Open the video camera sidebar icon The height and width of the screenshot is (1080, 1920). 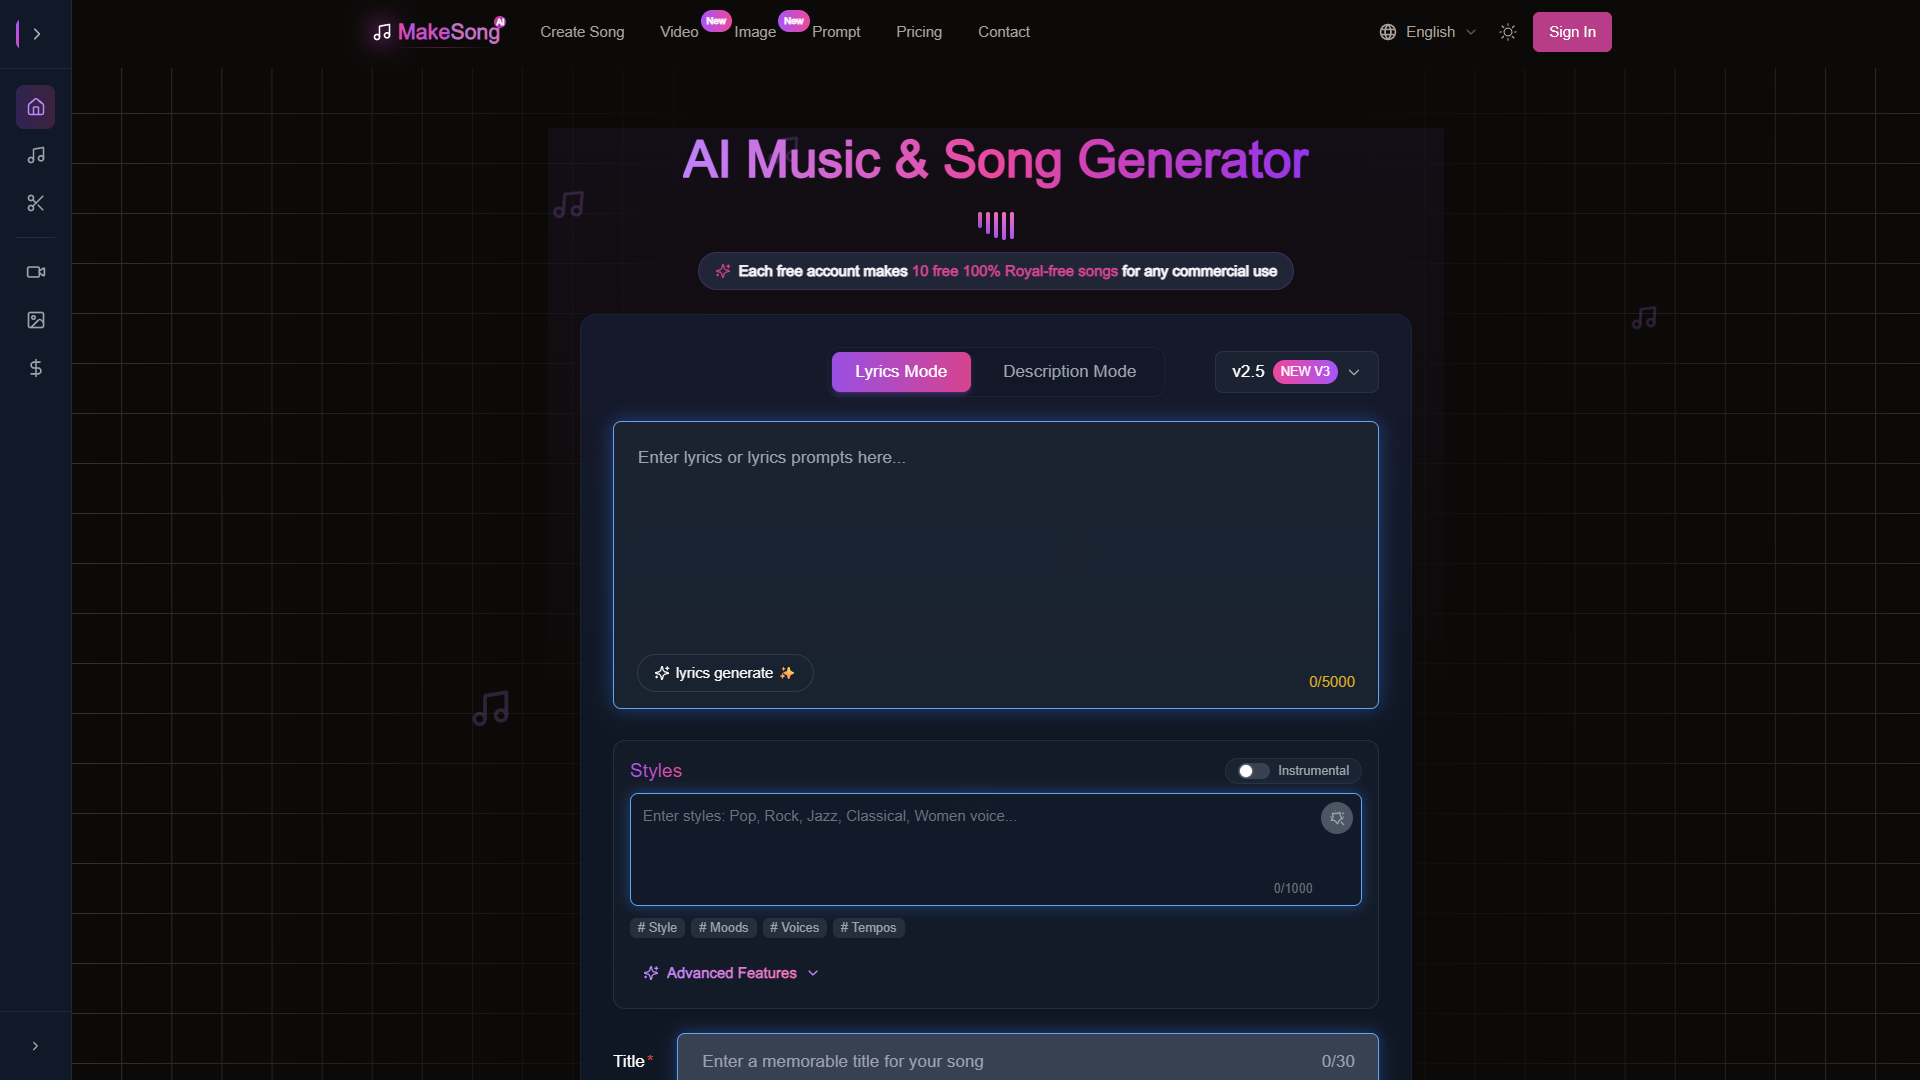(36, 272)
